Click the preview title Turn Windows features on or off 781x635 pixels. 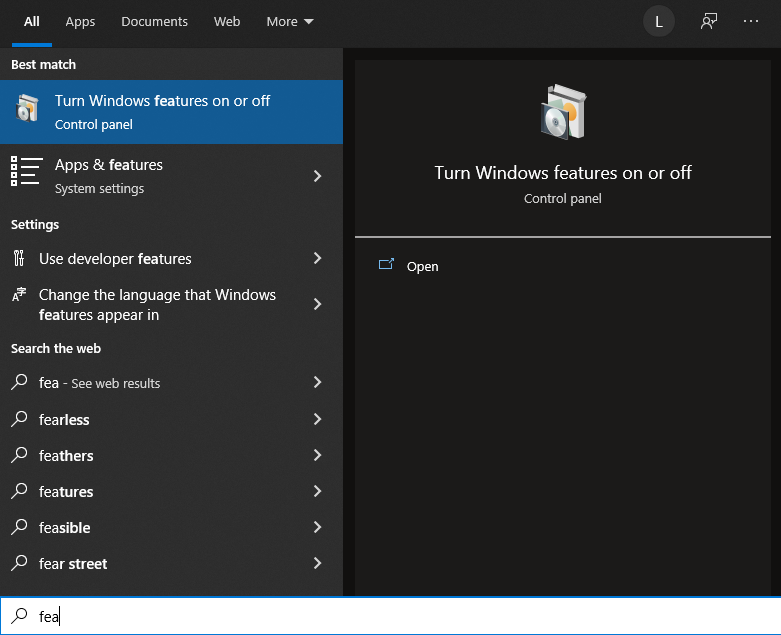pos(563,172)
